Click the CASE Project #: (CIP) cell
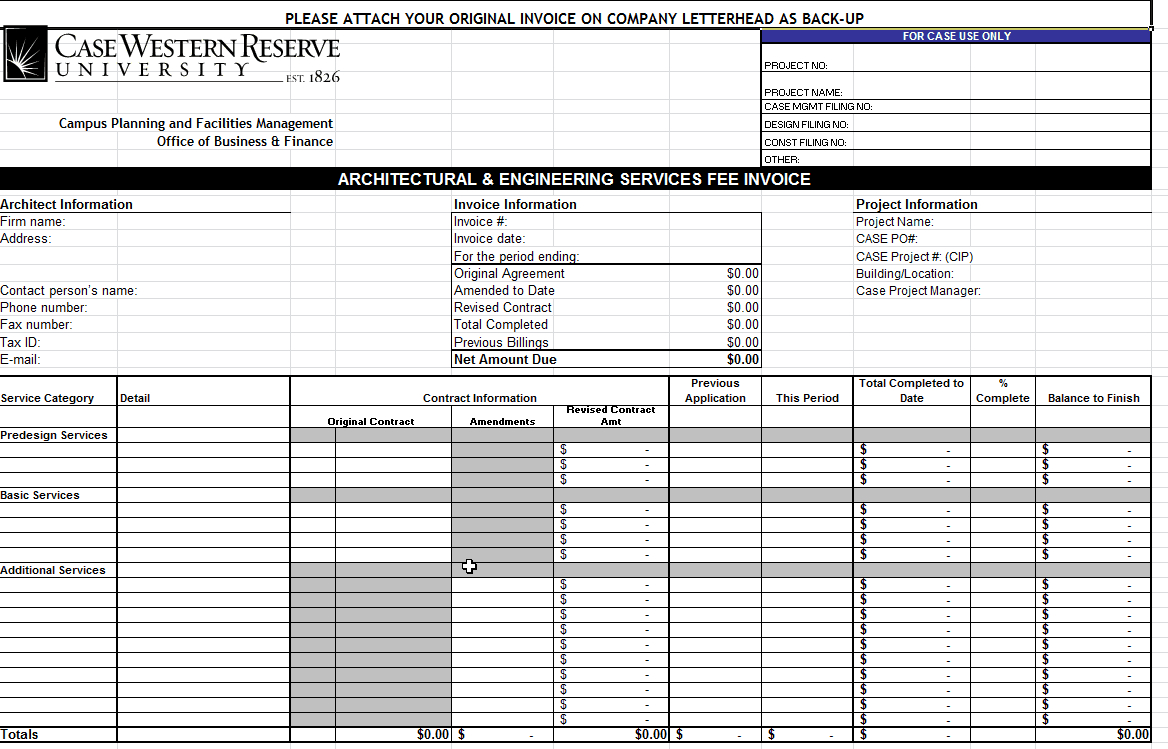Image resolution: width=1168 pixels, height=749 pixels. [x=915, y=257]
